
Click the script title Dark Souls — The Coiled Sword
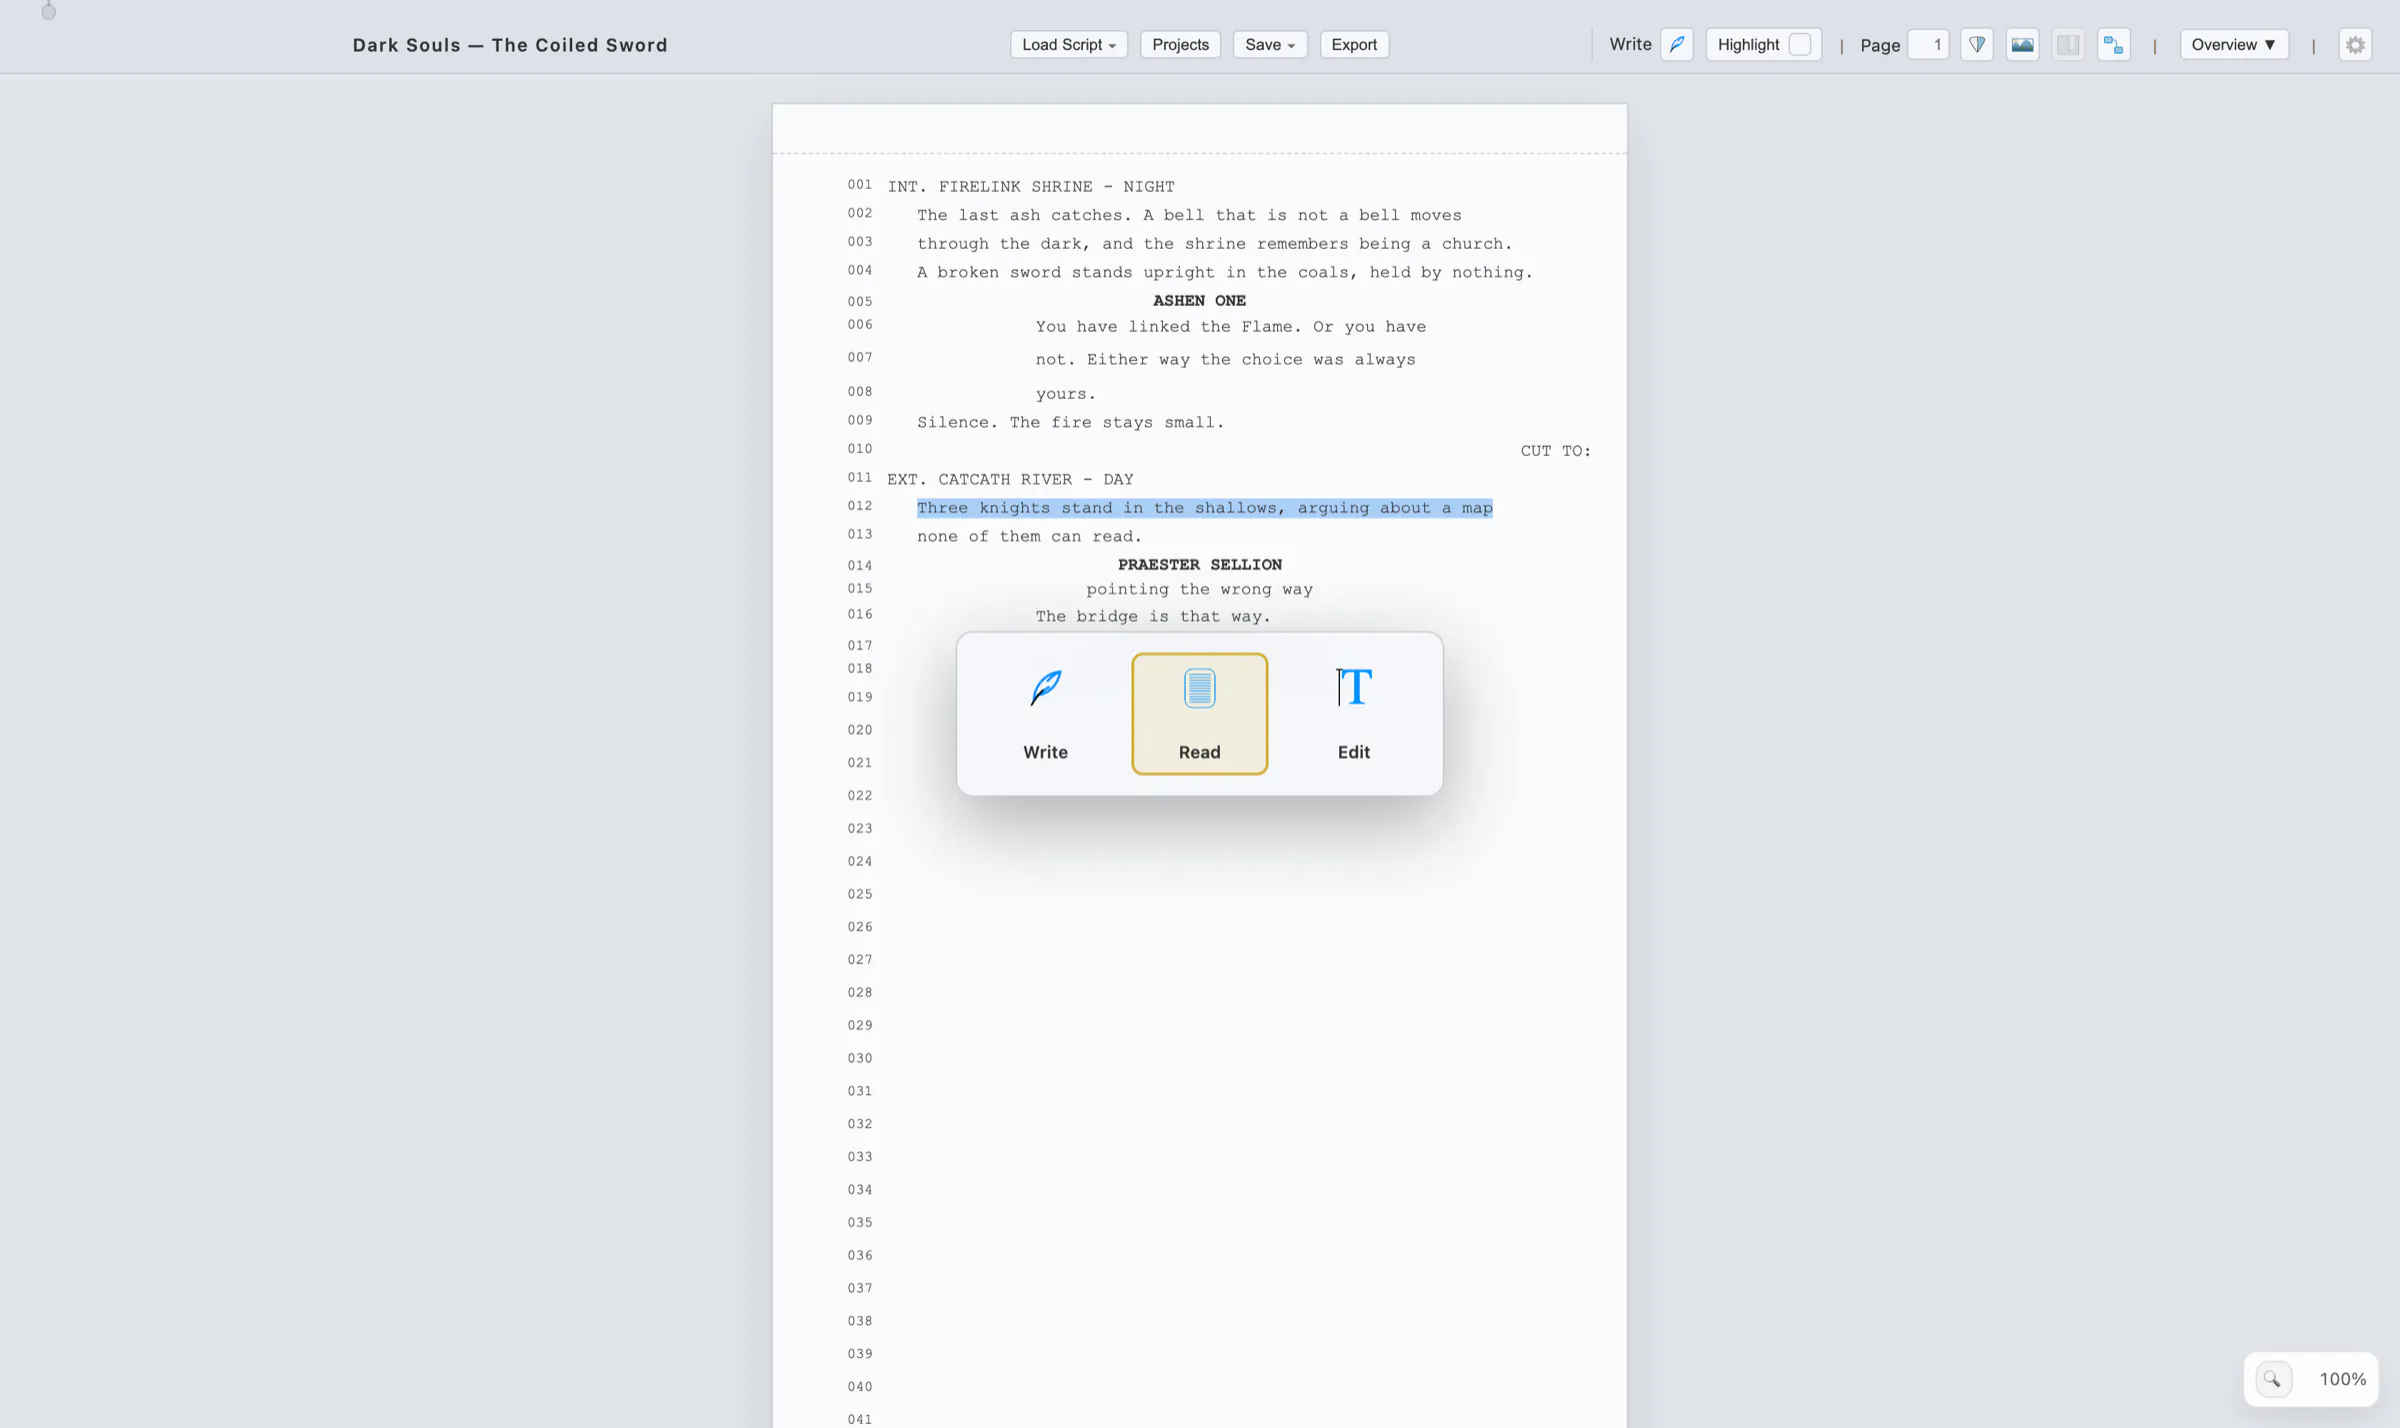(510, 45)
